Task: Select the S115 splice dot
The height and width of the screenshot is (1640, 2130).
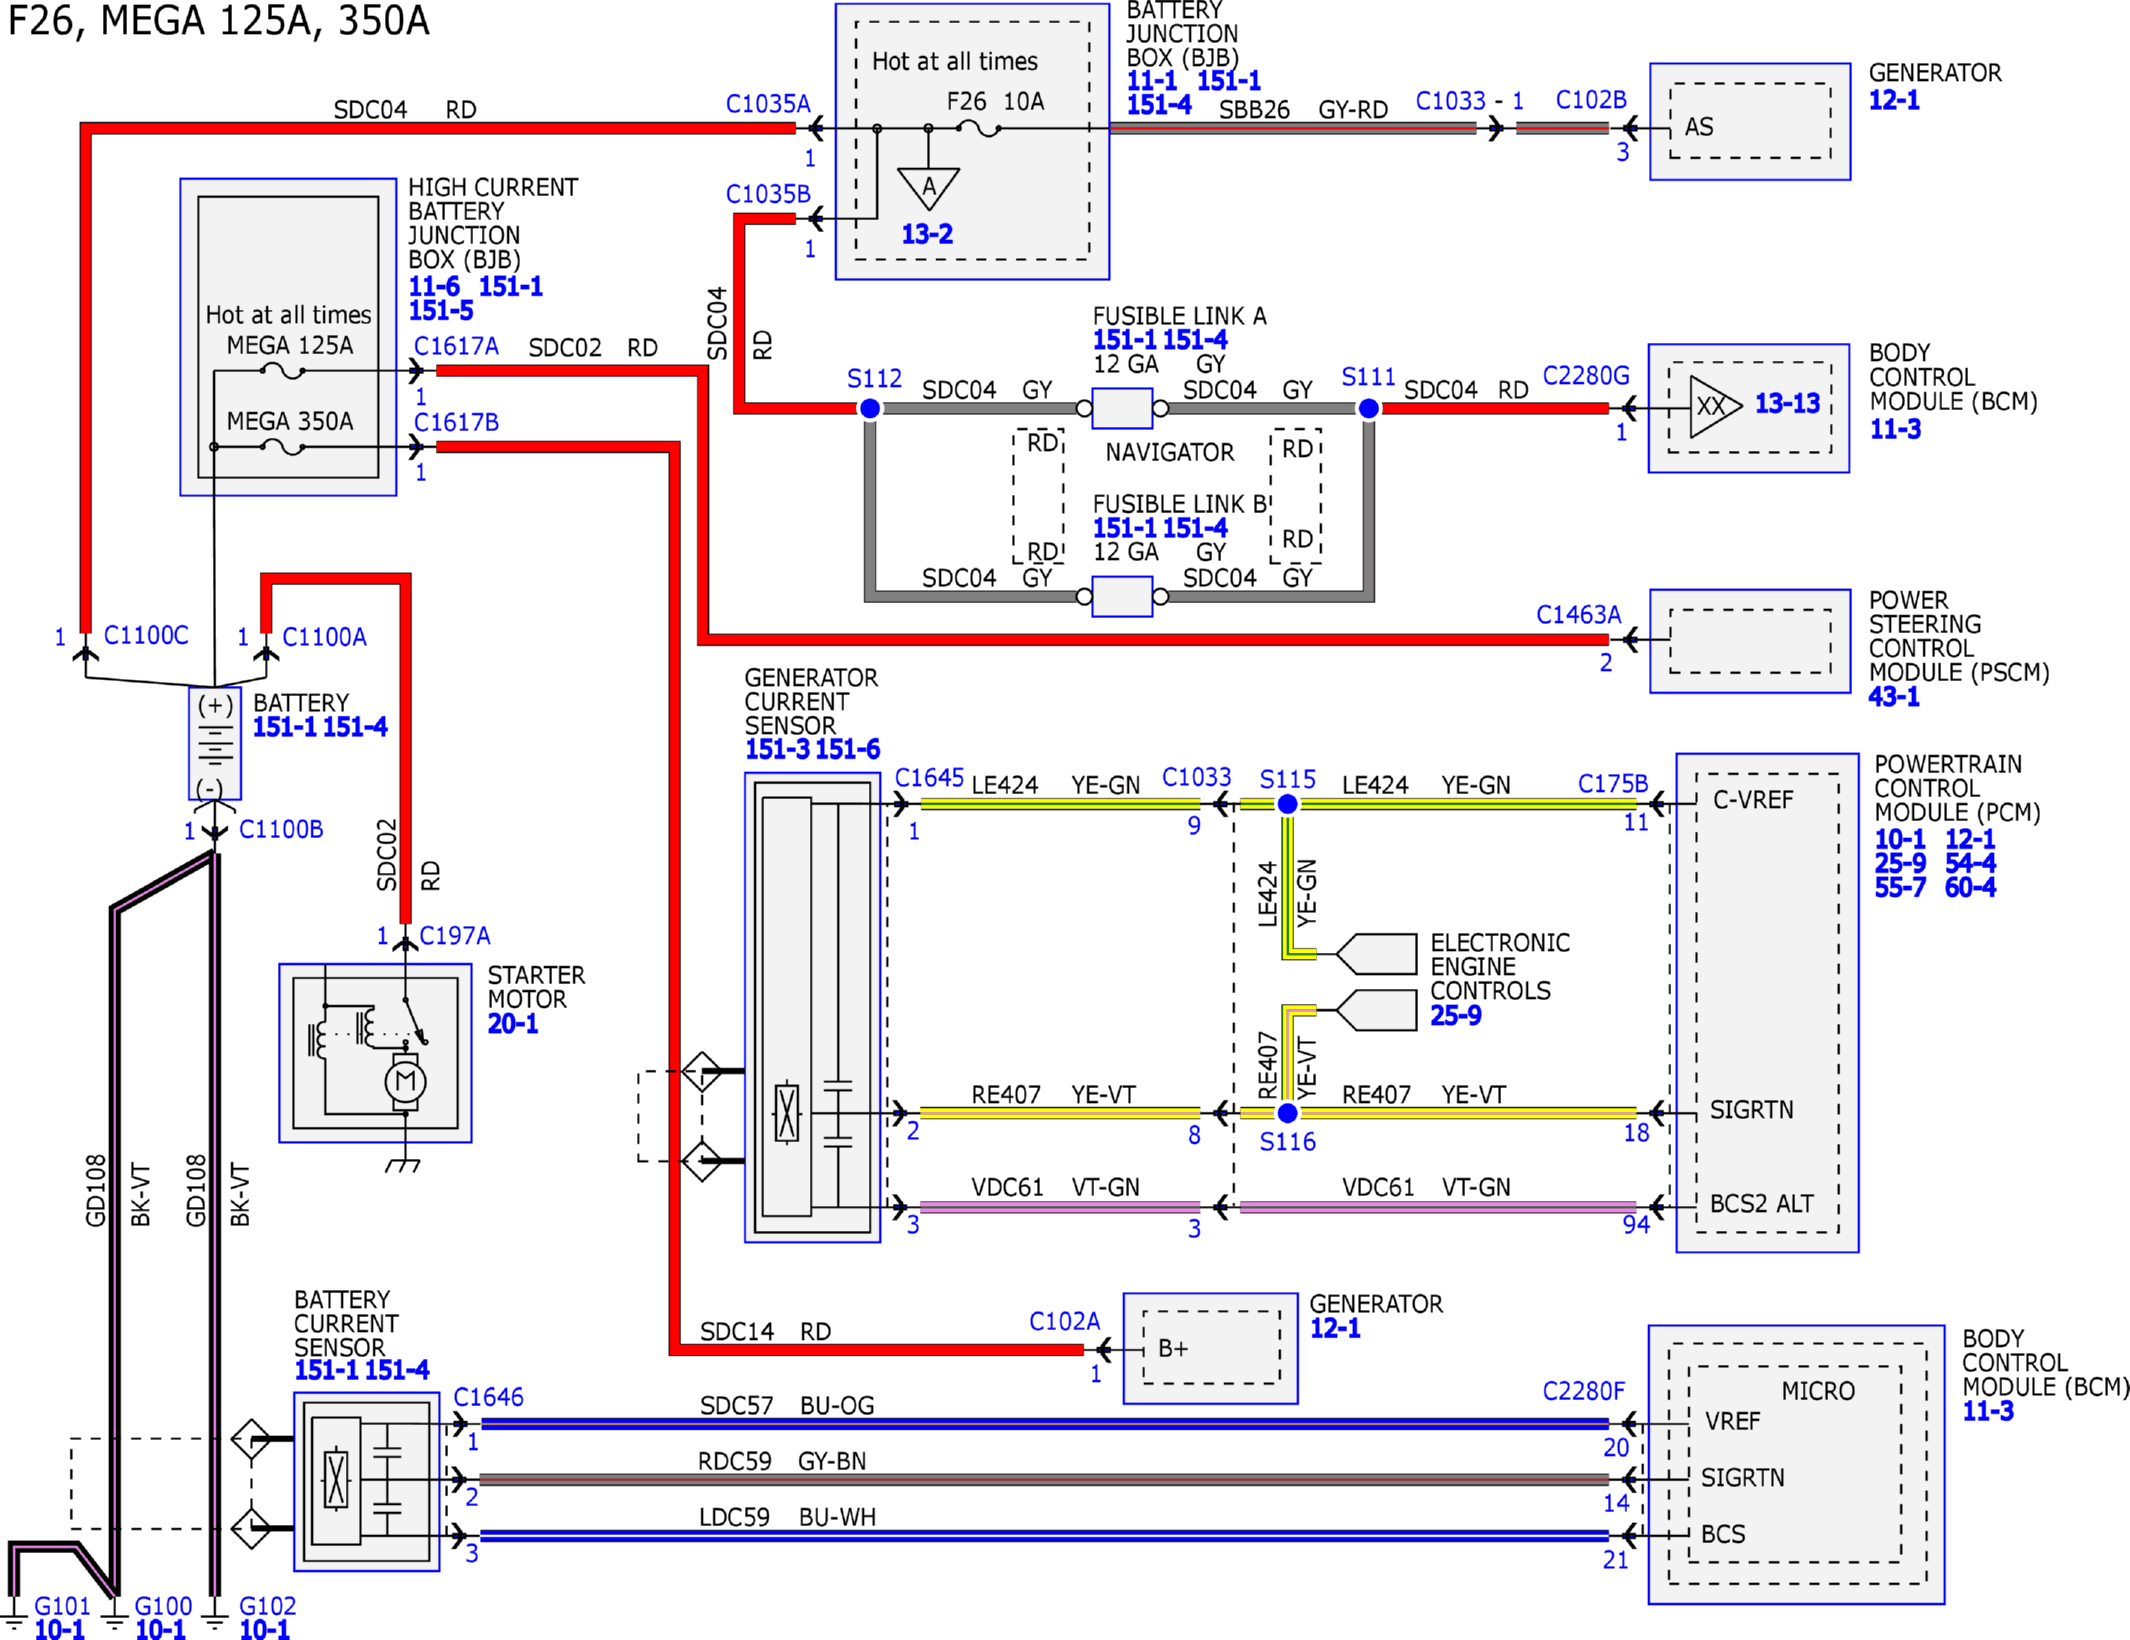Action: [1288, 804]
